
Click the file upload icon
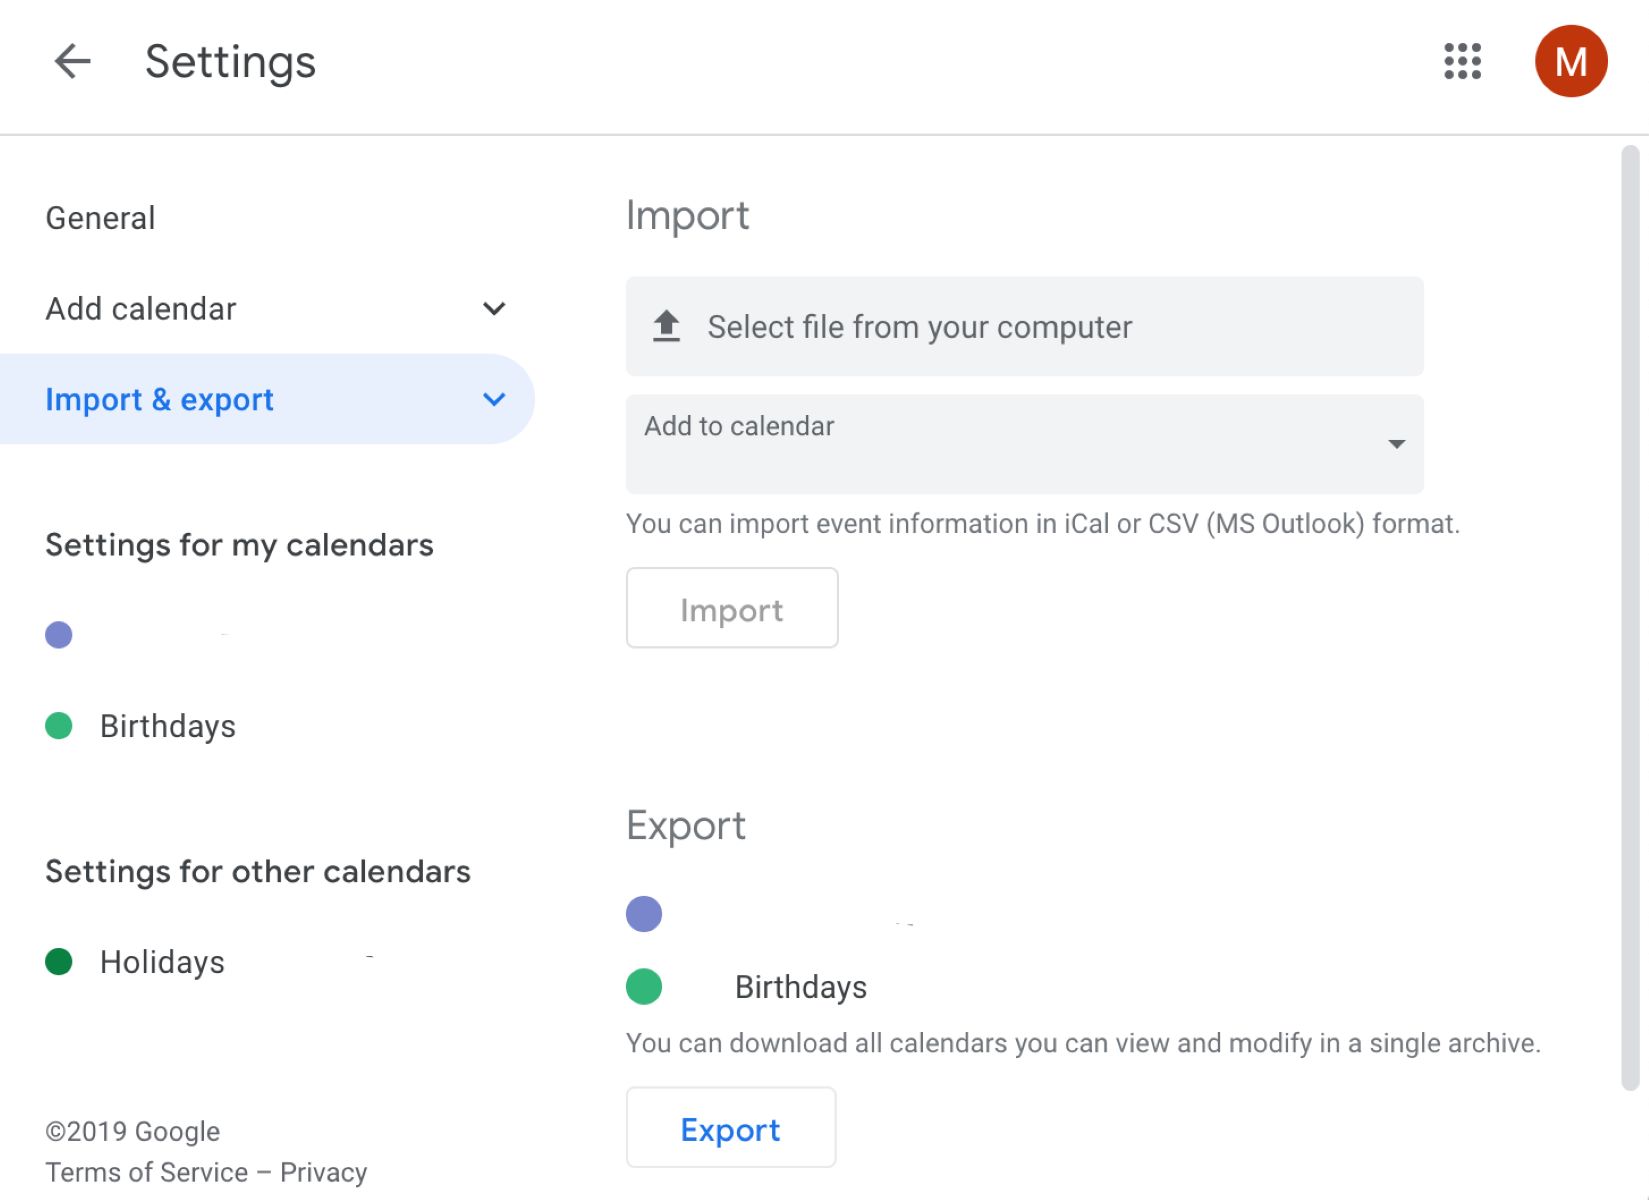click(x=666, y=325)
